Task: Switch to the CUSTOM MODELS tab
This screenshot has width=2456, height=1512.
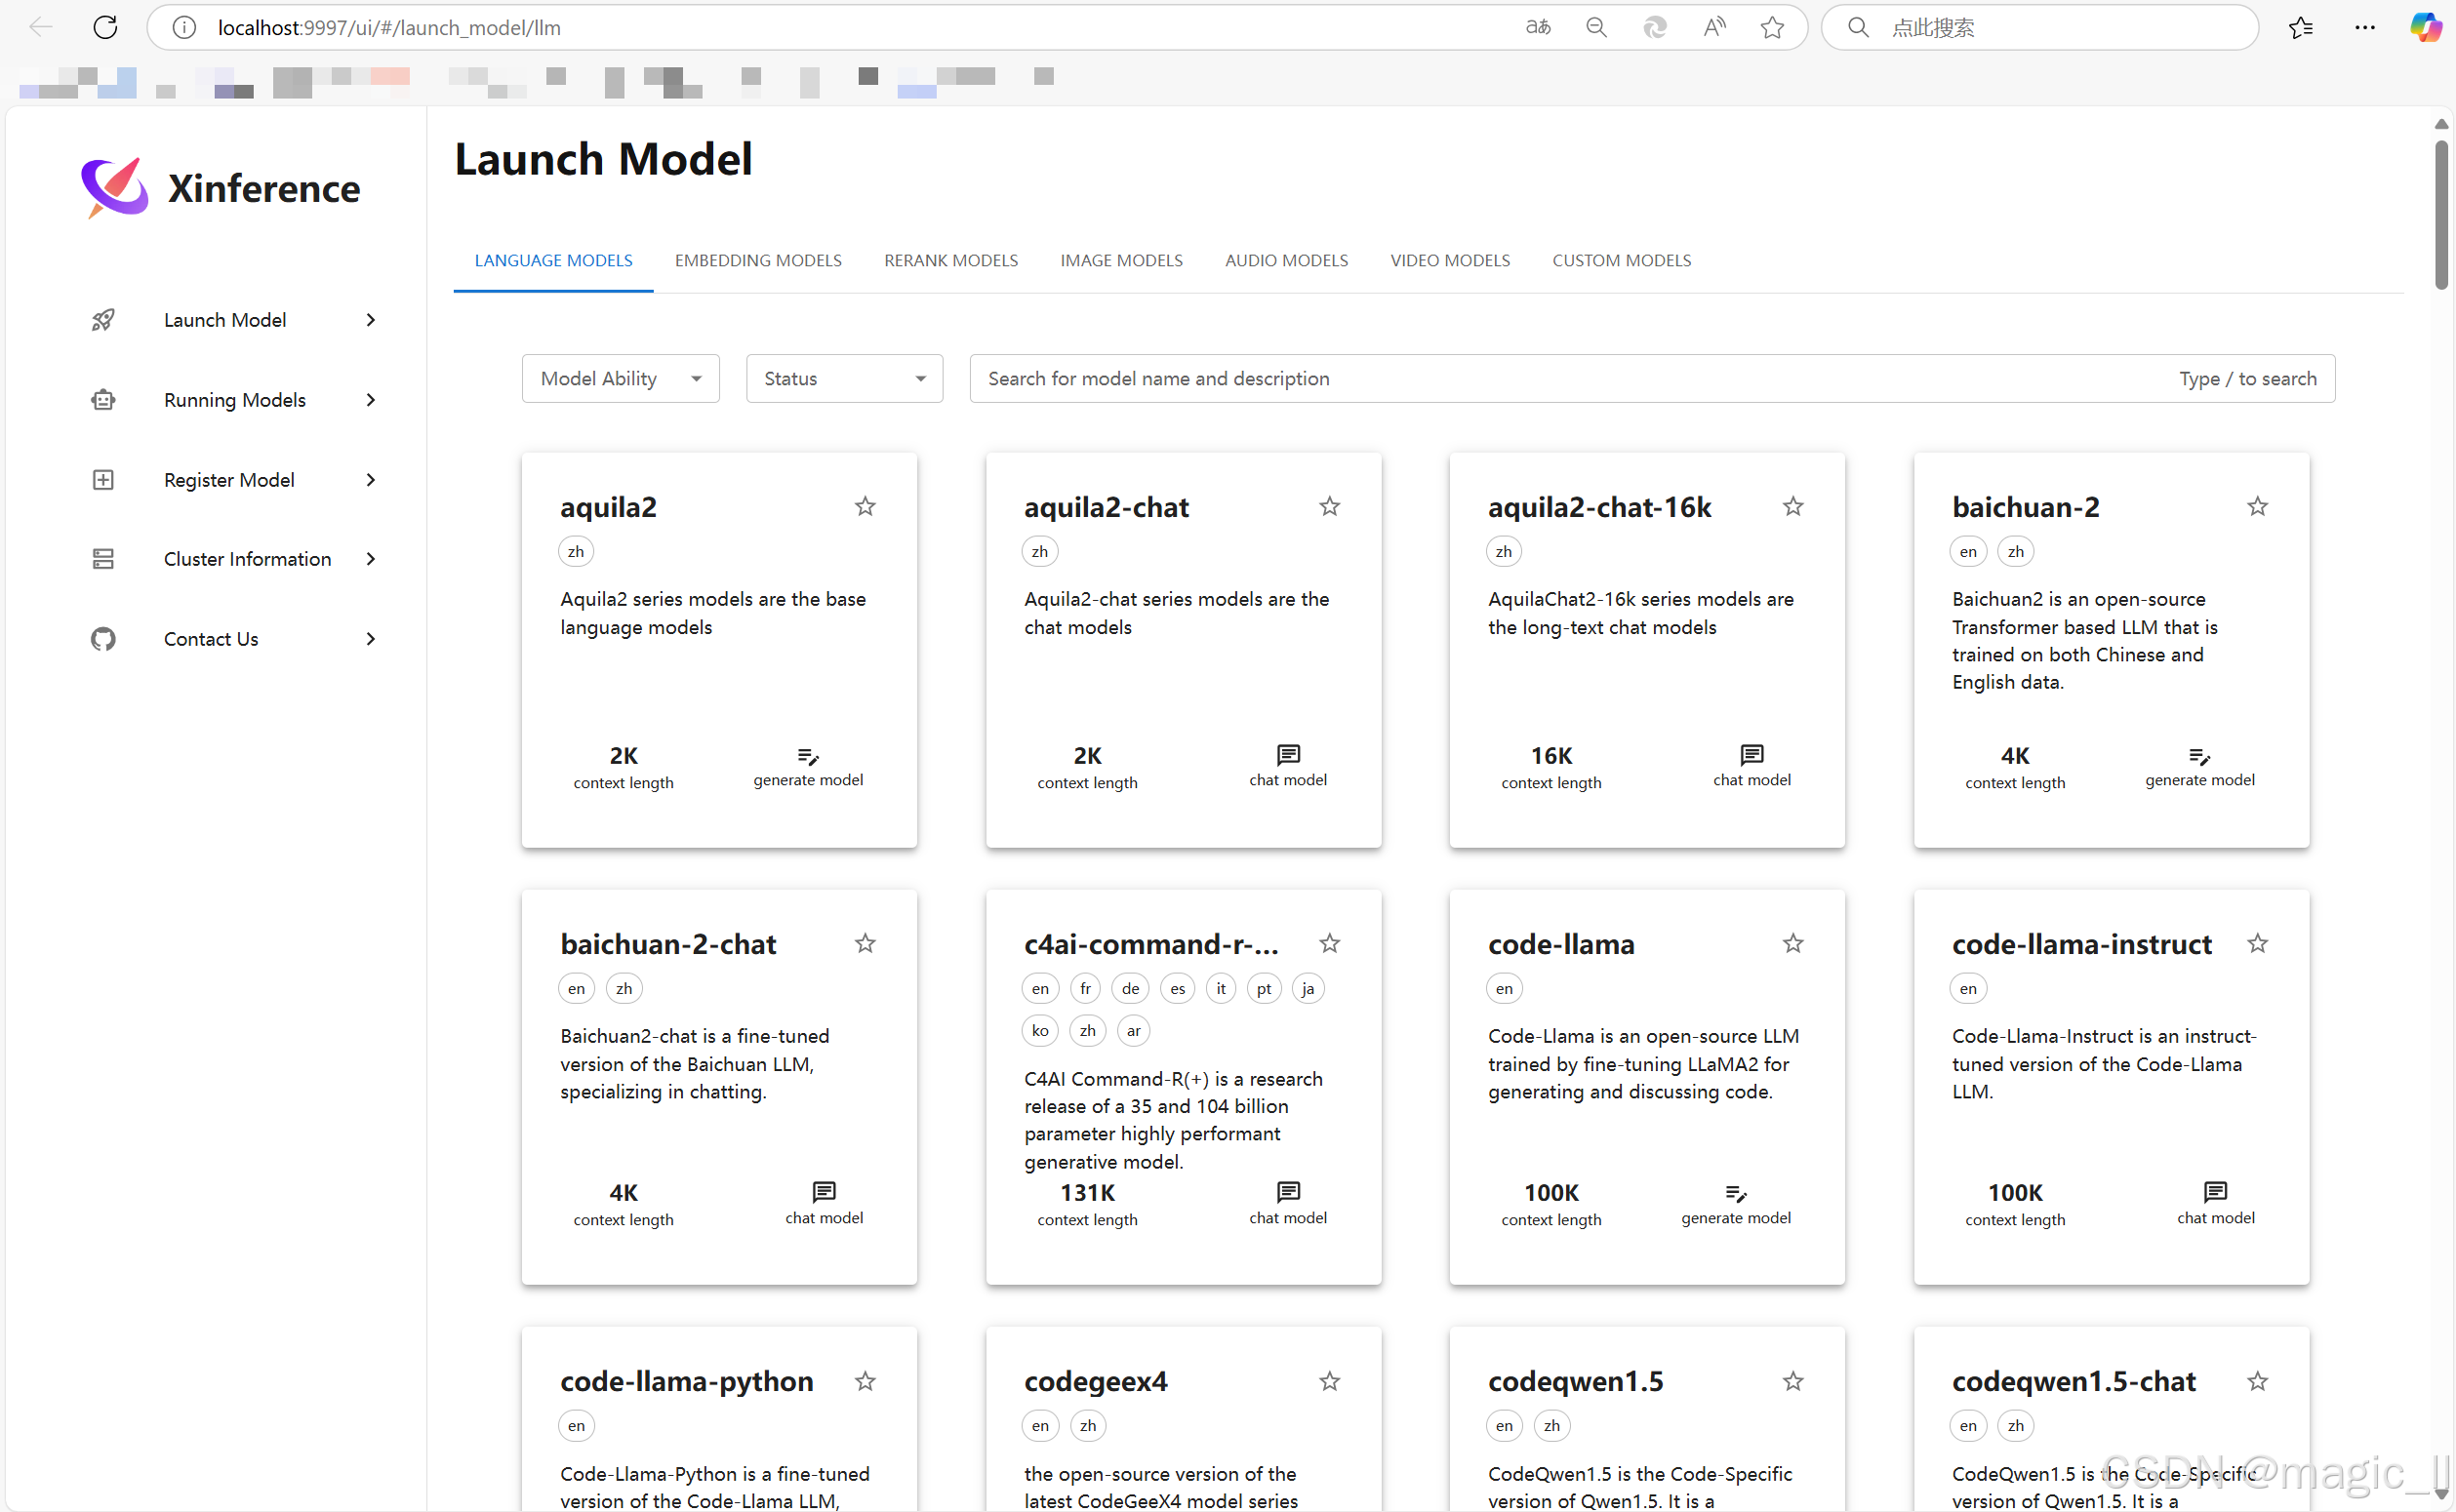Action: pos(1621,260)
